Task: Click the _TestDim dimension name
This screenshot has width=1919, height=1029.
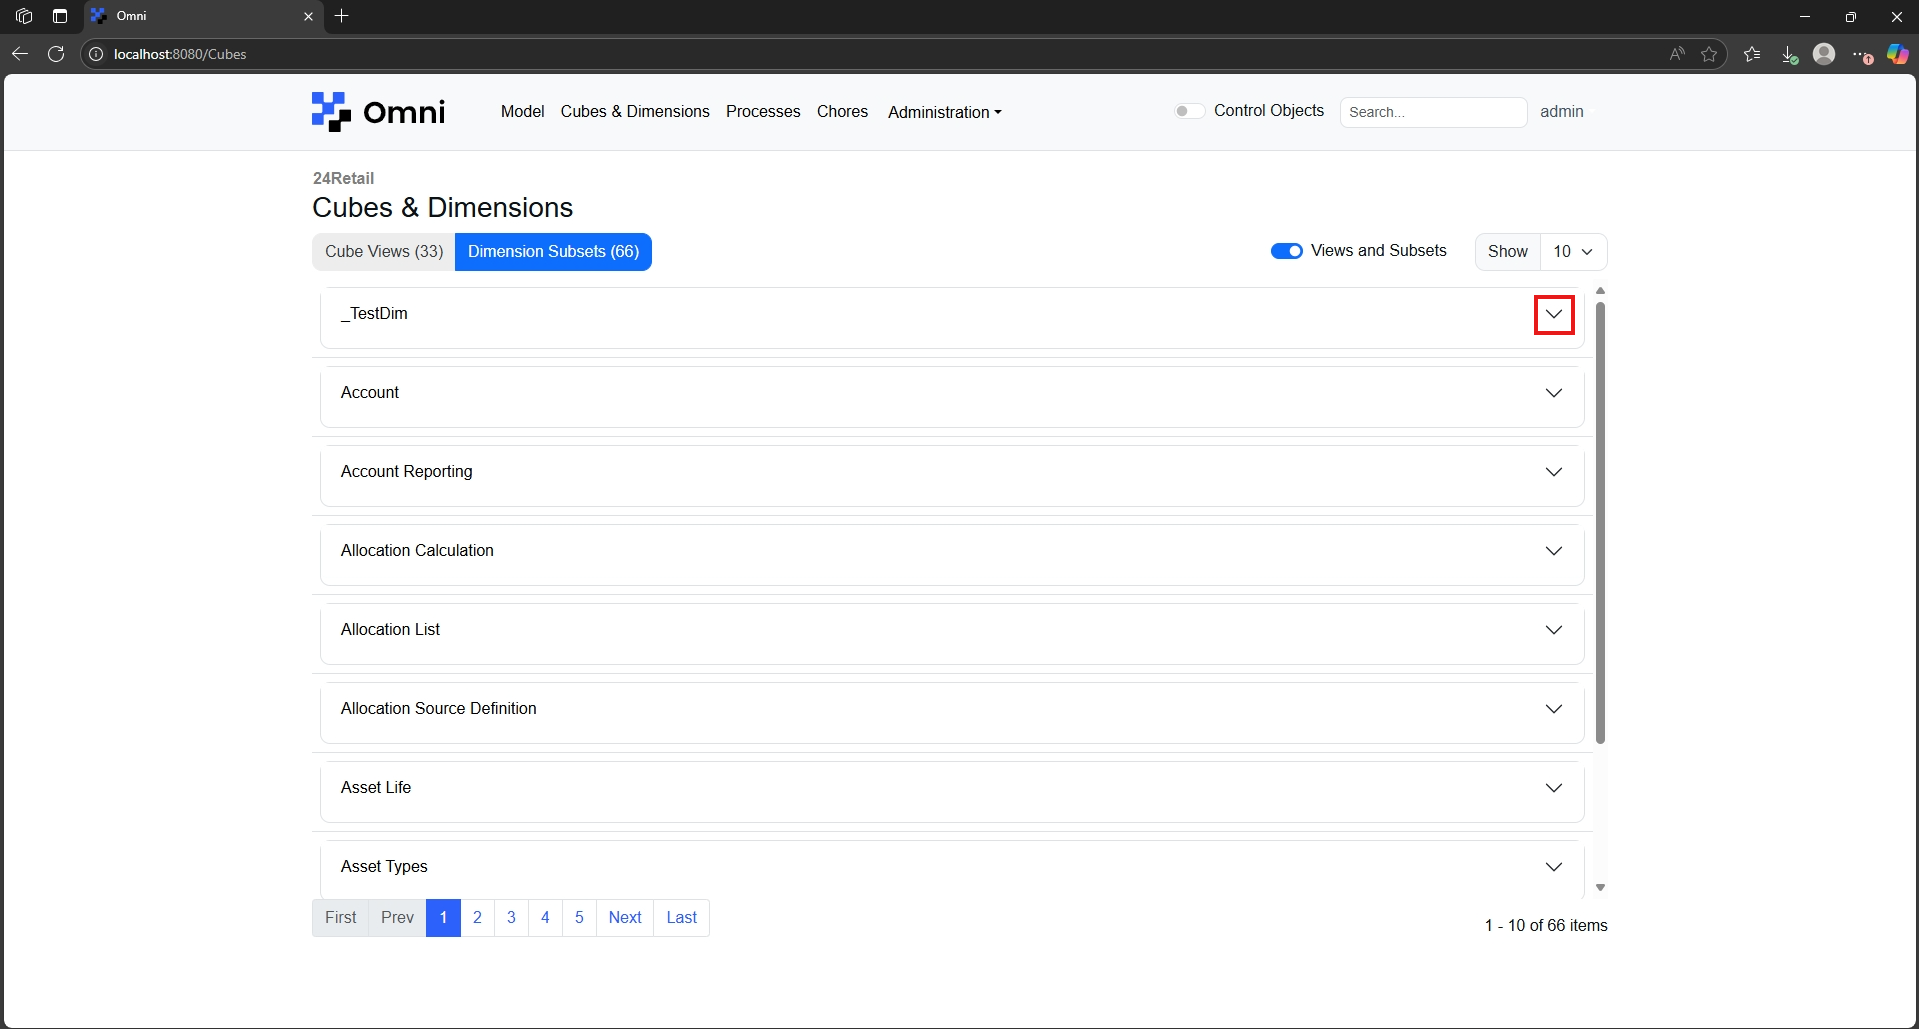Action: [374, 314]
